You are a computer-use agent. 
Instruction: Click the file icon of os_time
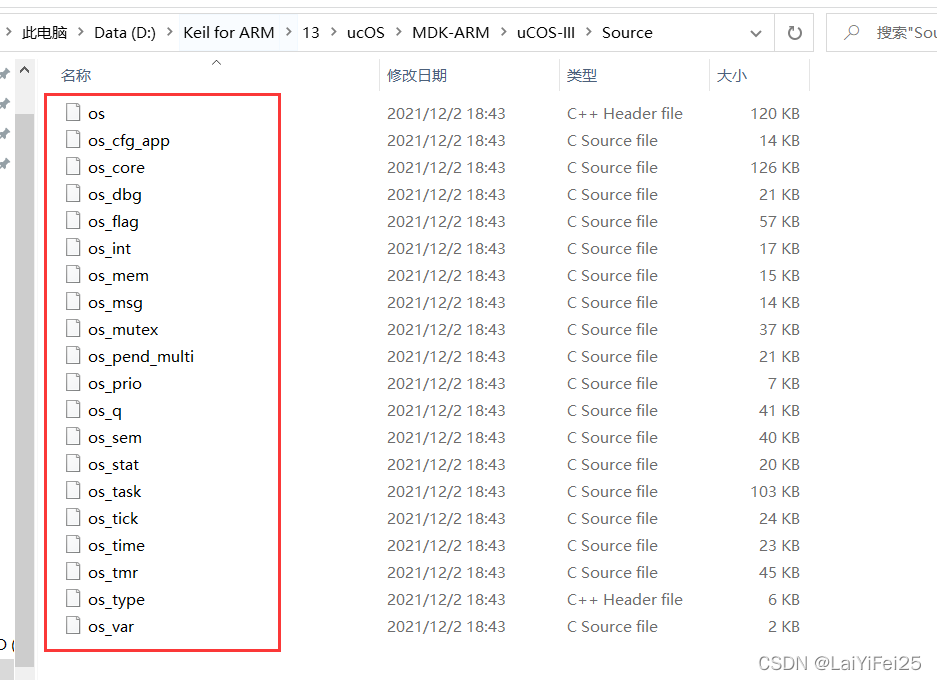pos(73,544)
